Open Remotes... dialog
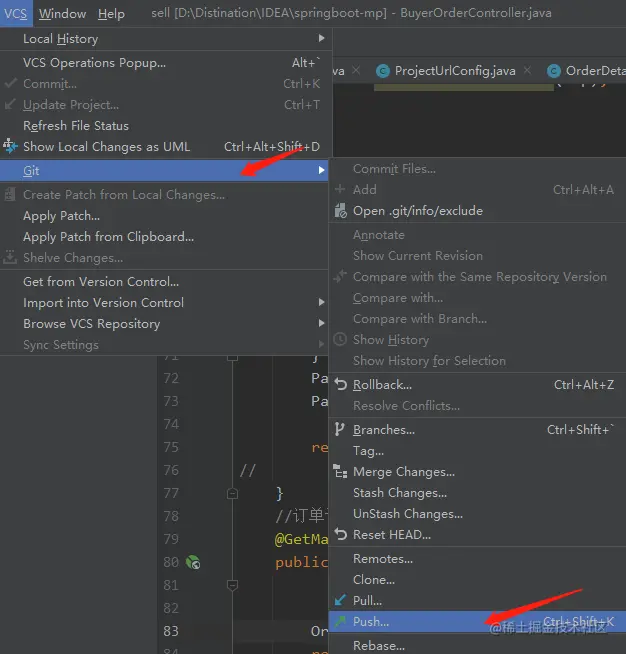The width and height of the screenshot is (626, 654). click(478, 559)
